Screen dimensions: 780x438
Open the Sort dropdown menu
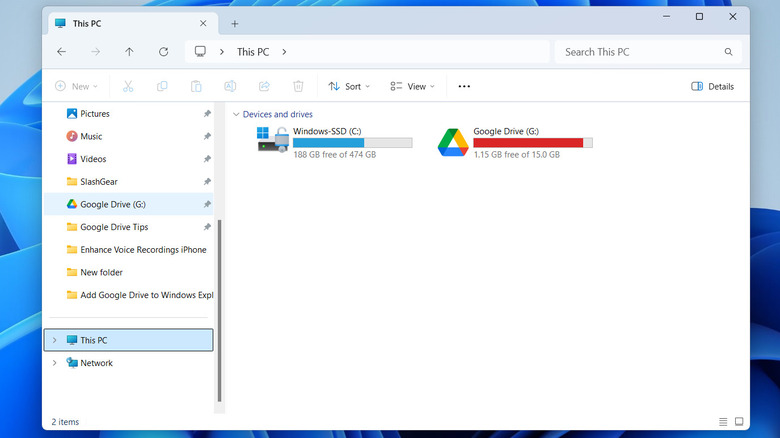pos(349,86)
